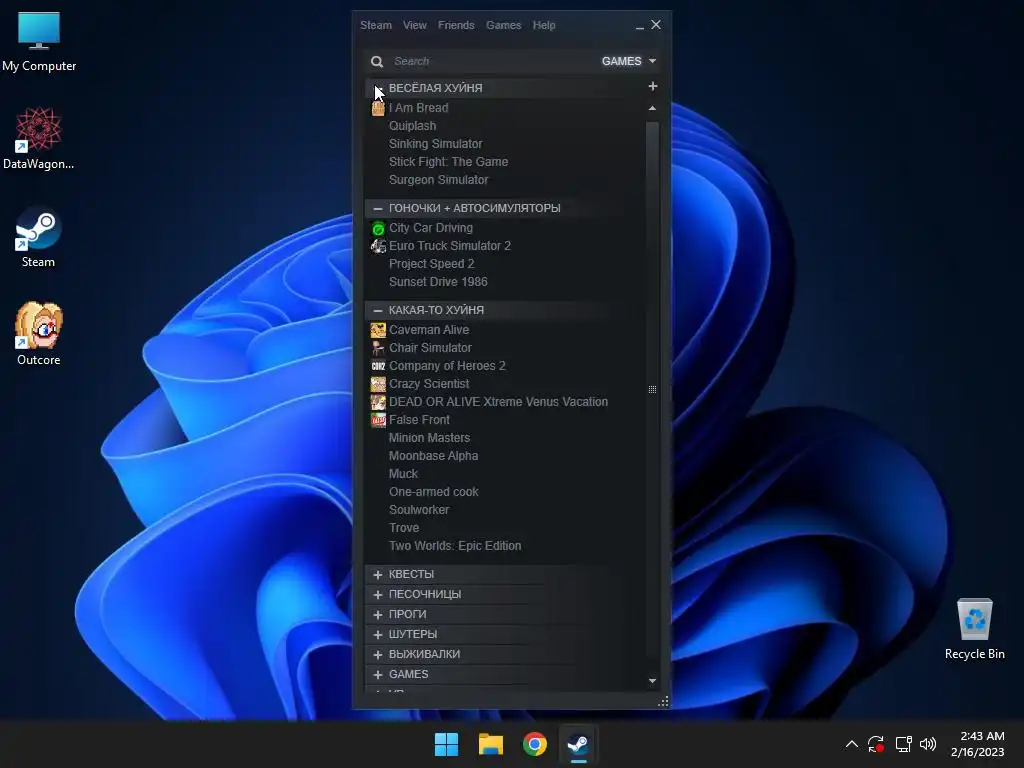Open the DataWagon desktop shortcut
The image size is (1024, 768).
click(39, 139)
